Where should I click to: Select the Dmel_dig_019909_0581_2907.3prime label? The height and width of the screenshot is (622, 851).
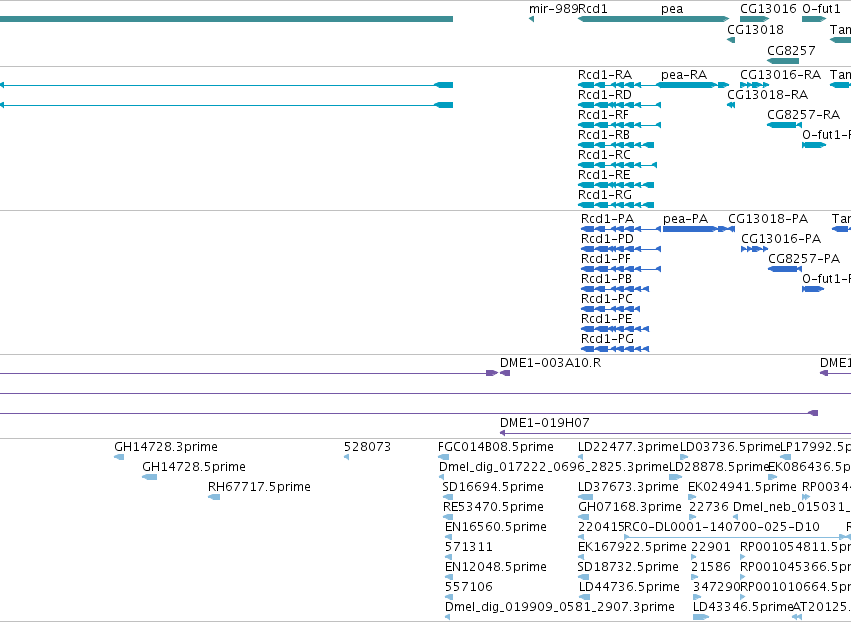click(560, 606)
